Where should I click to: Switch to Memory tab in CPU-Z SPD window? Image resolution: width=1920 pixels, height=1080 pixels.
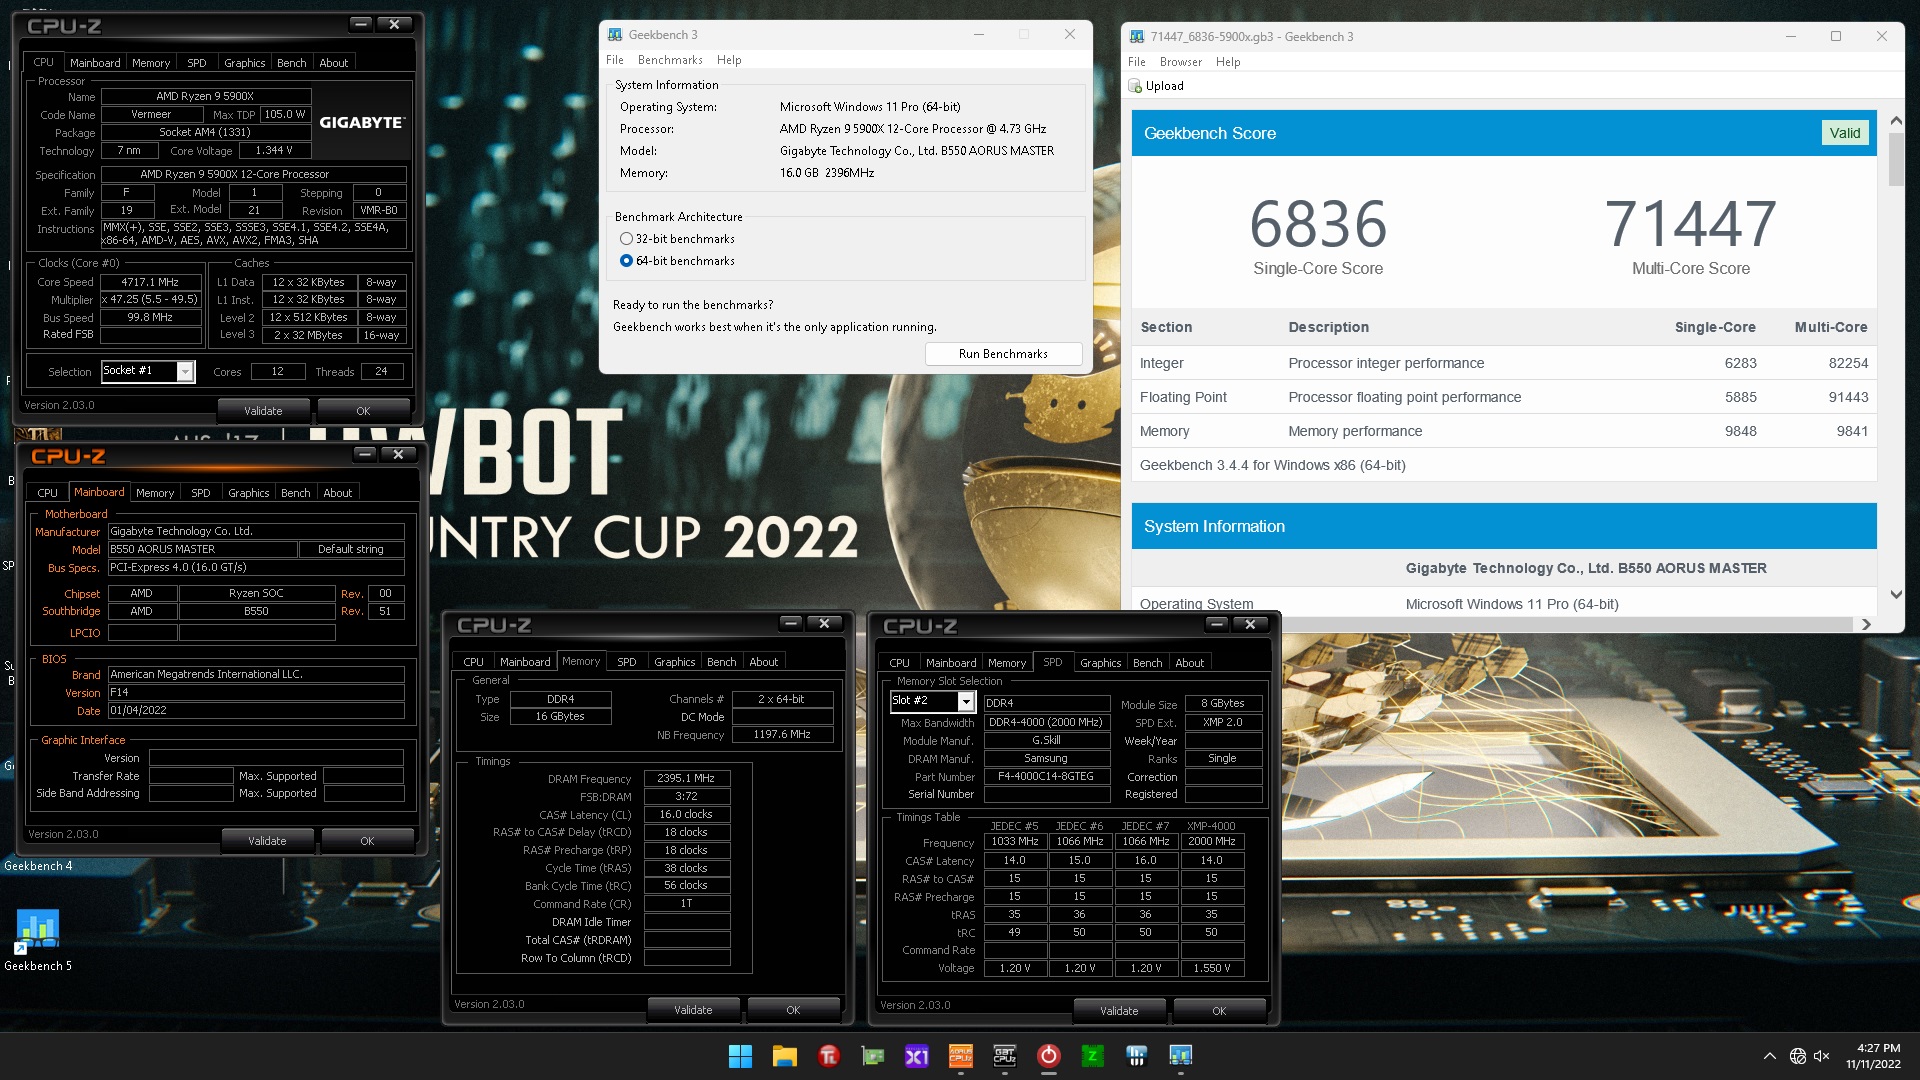click(1007, 663)
